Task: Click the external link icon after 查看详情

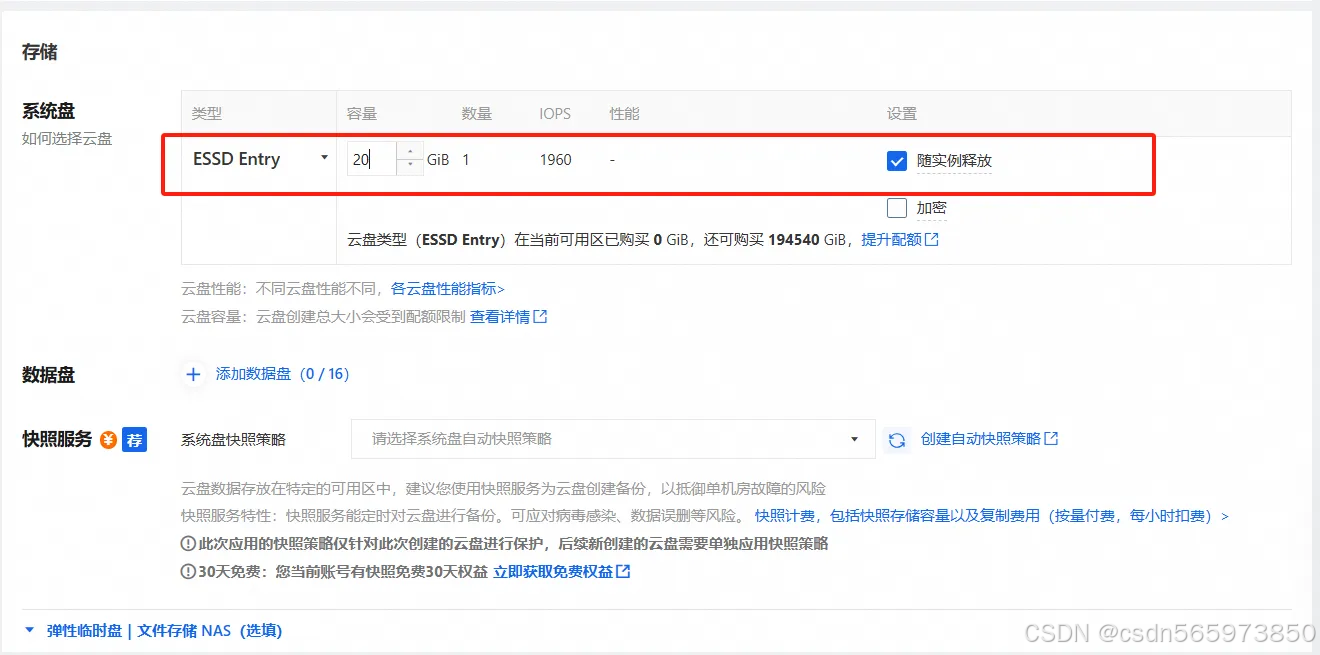Action: [x=541, y=316]
